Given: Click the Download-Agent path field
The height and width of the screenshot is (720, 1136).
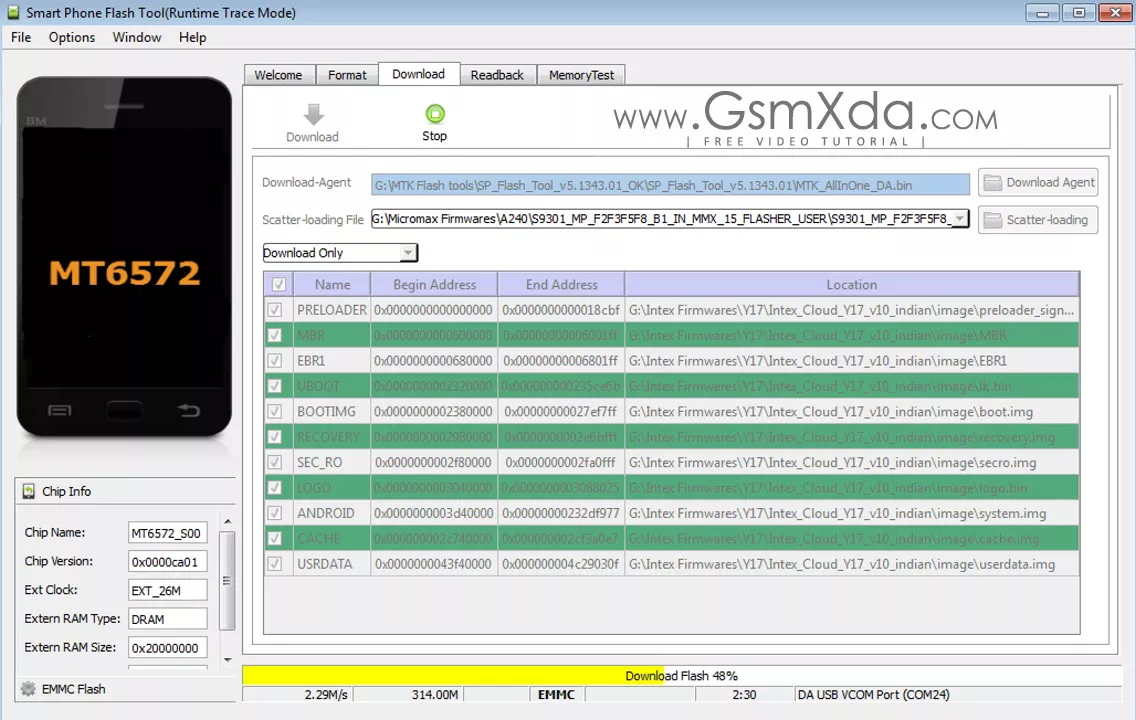Looking at the screenshot, I should pos(670,185).
